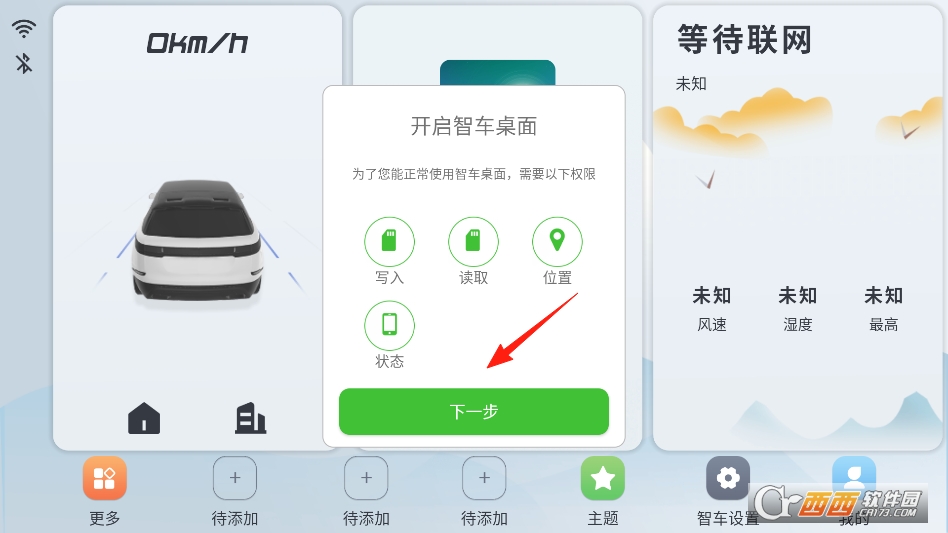
Task: Tap the company building navigation icon
Action: [250, 418]
